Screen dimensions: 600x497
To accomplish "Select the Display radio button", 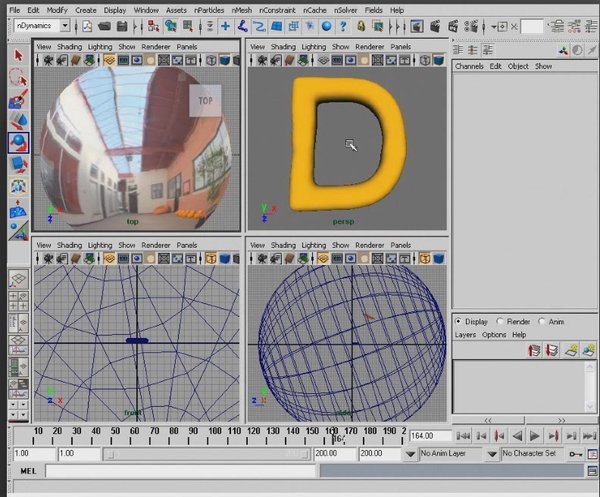I will tap(459, 321).
